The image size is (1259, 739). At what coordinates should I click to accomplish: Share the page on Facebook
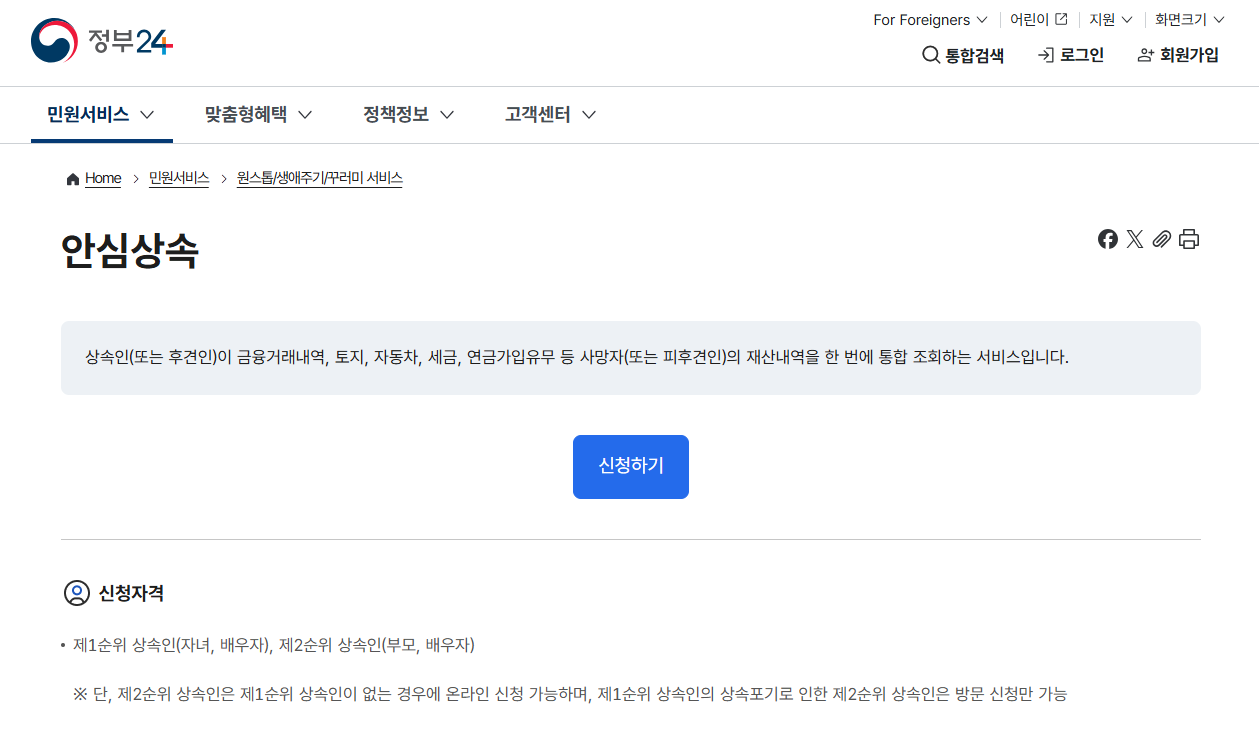tap(1107, 239)
